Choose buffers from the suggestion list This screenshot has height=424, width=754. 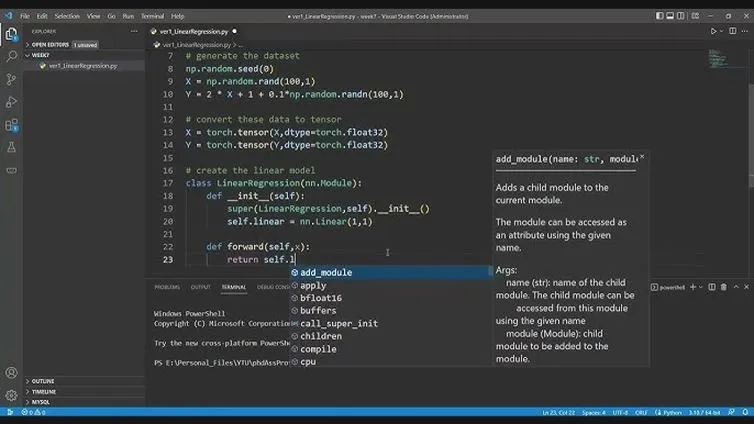point(391,311)
